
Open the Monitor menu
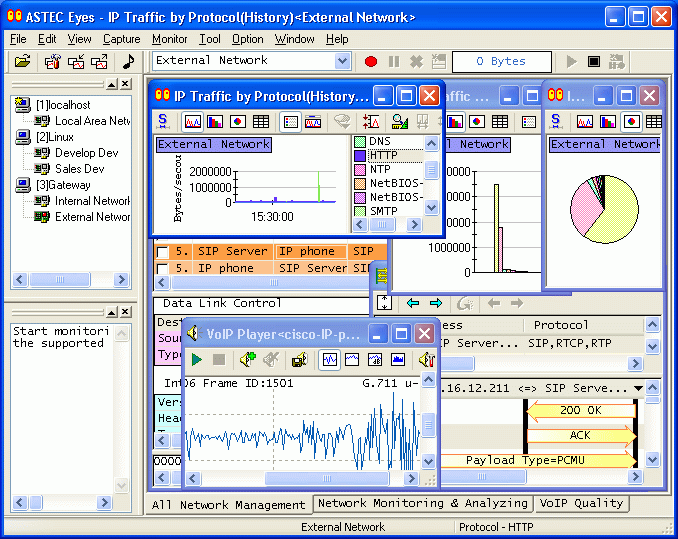click(169, 39)
